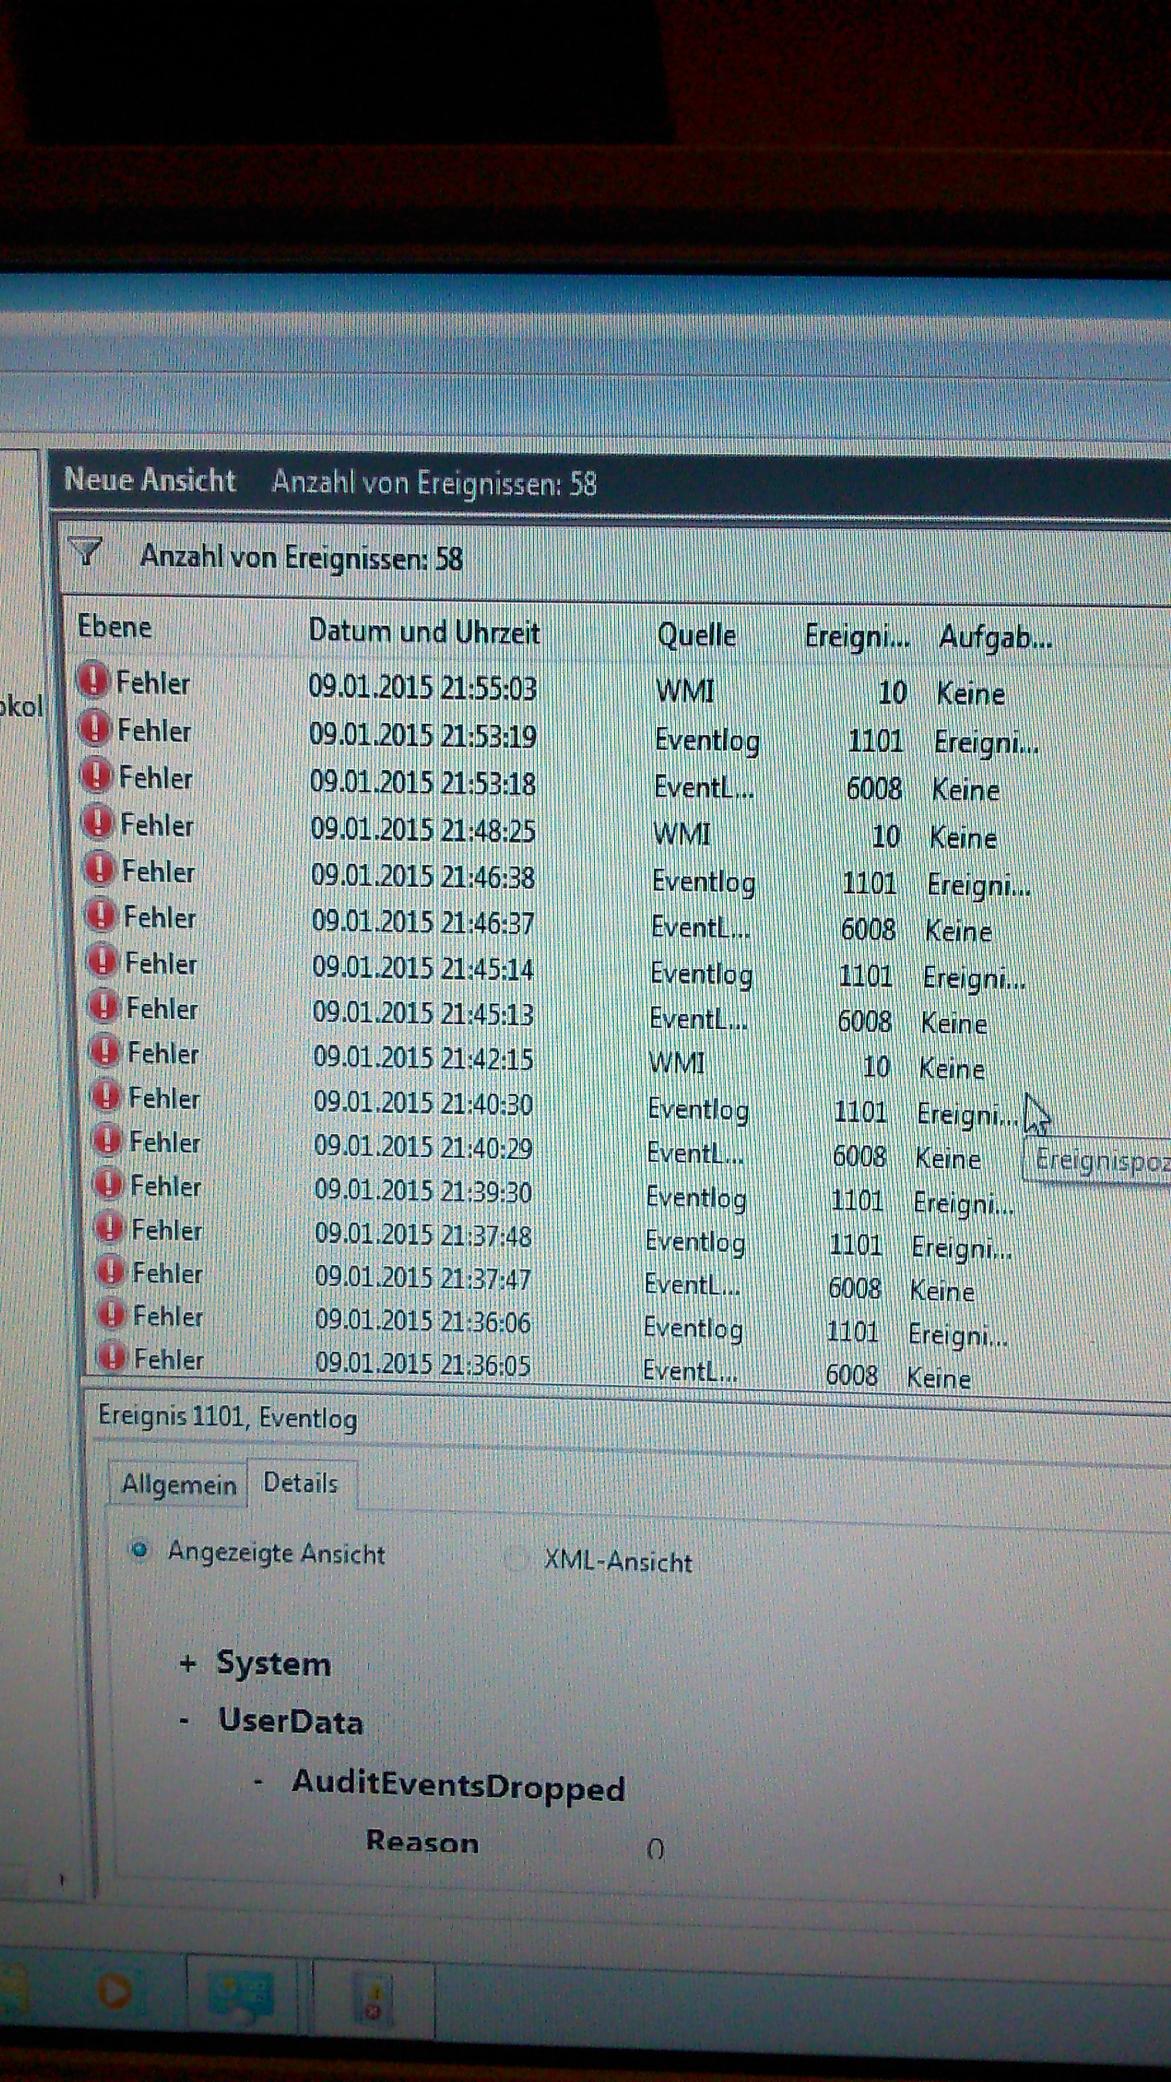Click the date cell 09.01.2015 21:53:19
1171x2082 pixels.
coord(422,736)
